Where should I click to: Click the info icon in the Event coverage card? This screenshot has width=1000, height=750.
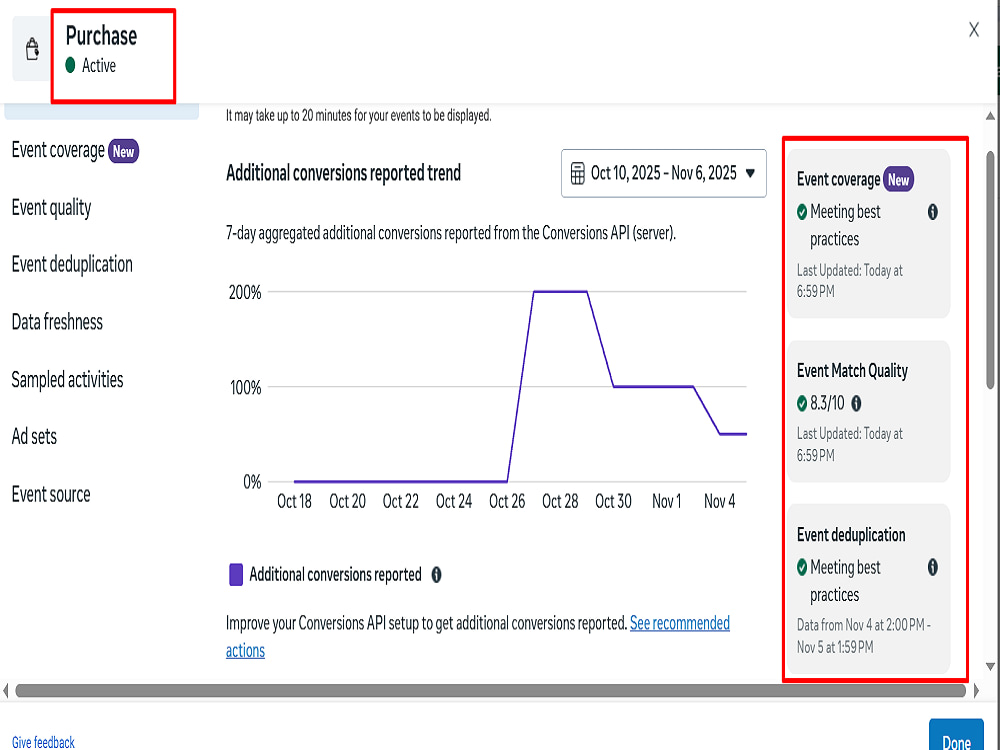coord(932,212)
